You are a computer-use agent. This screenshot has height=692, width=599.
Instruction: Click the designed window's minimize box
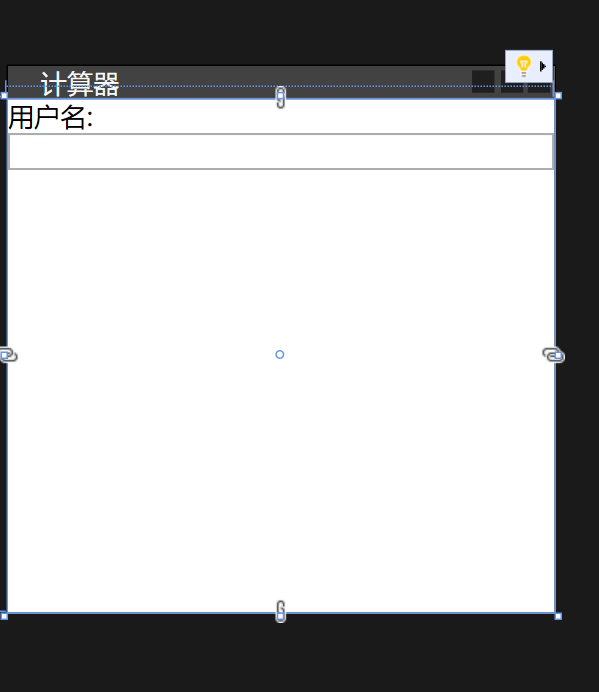pyautogui.click(x=483, y=82)
